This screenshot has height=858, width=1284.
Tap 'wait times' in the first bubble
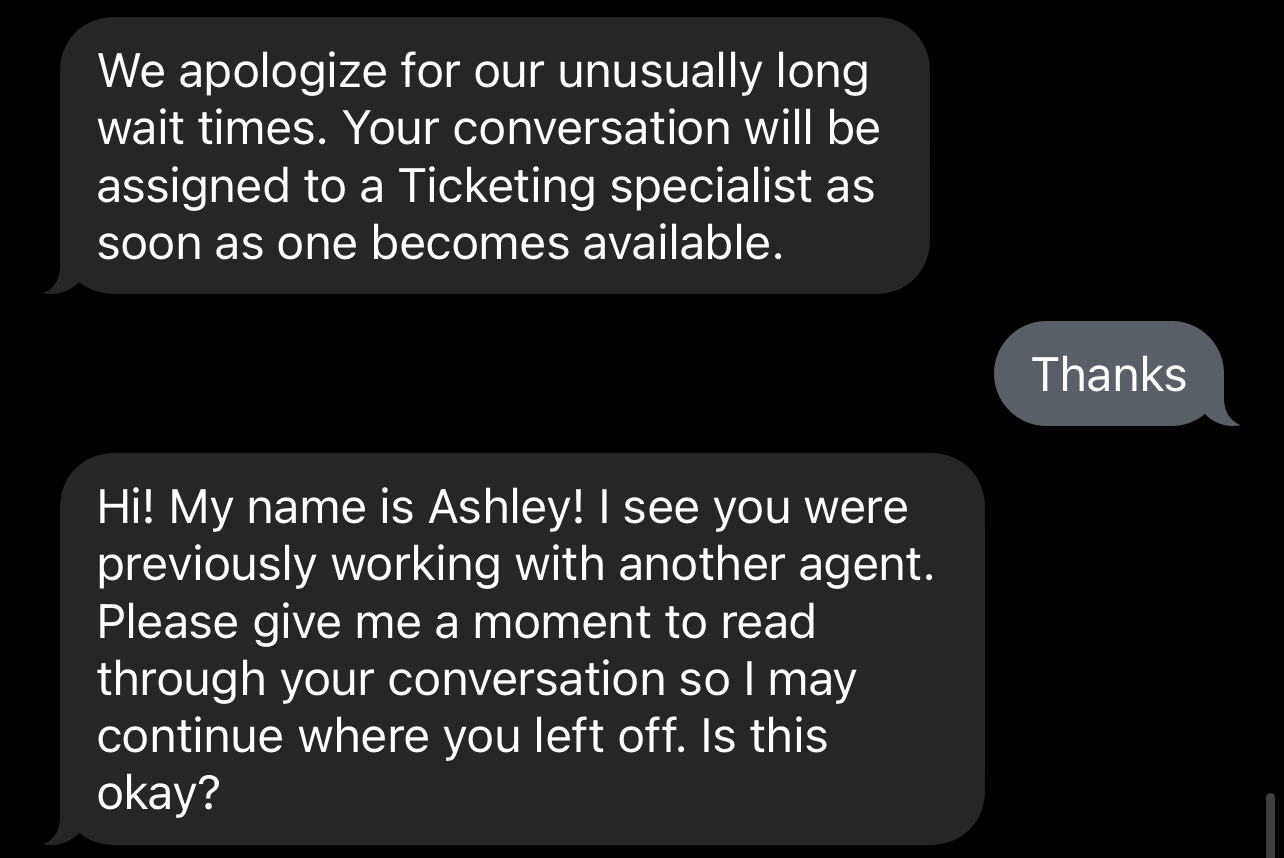click(x=210, y=127)
